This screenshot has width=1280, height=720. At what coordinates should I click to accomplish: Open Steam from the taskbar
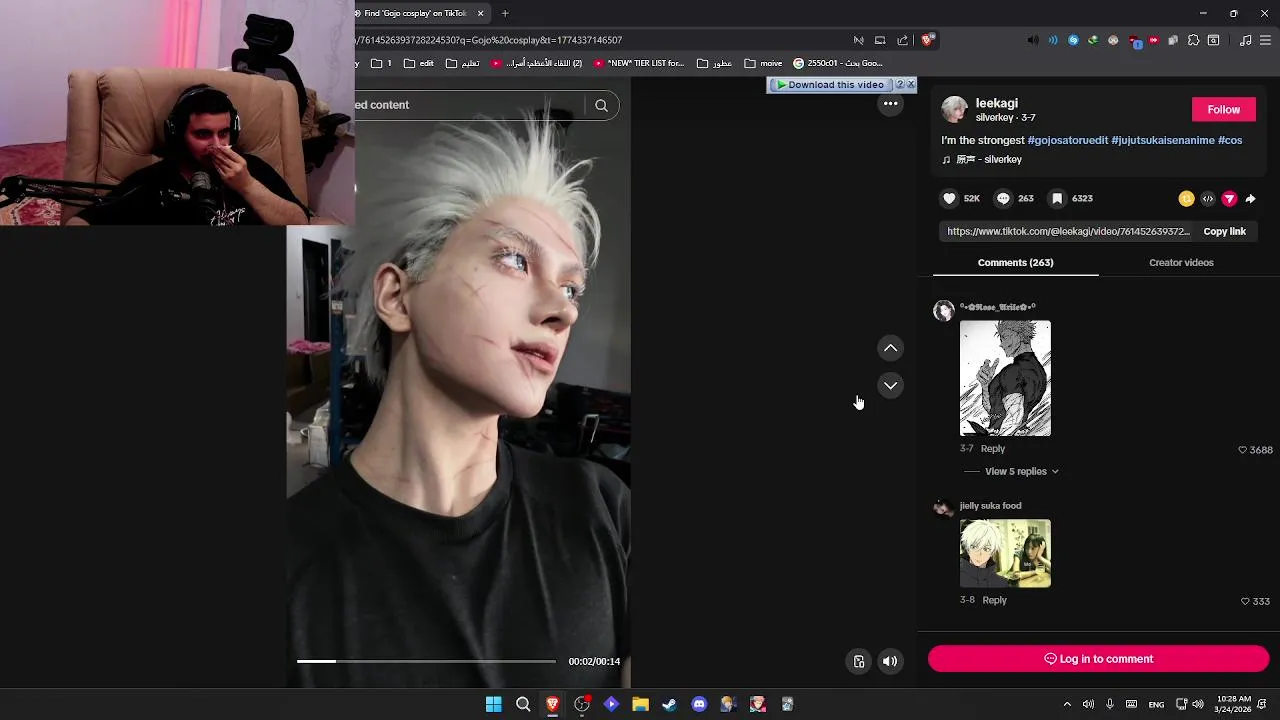(669, 704)
